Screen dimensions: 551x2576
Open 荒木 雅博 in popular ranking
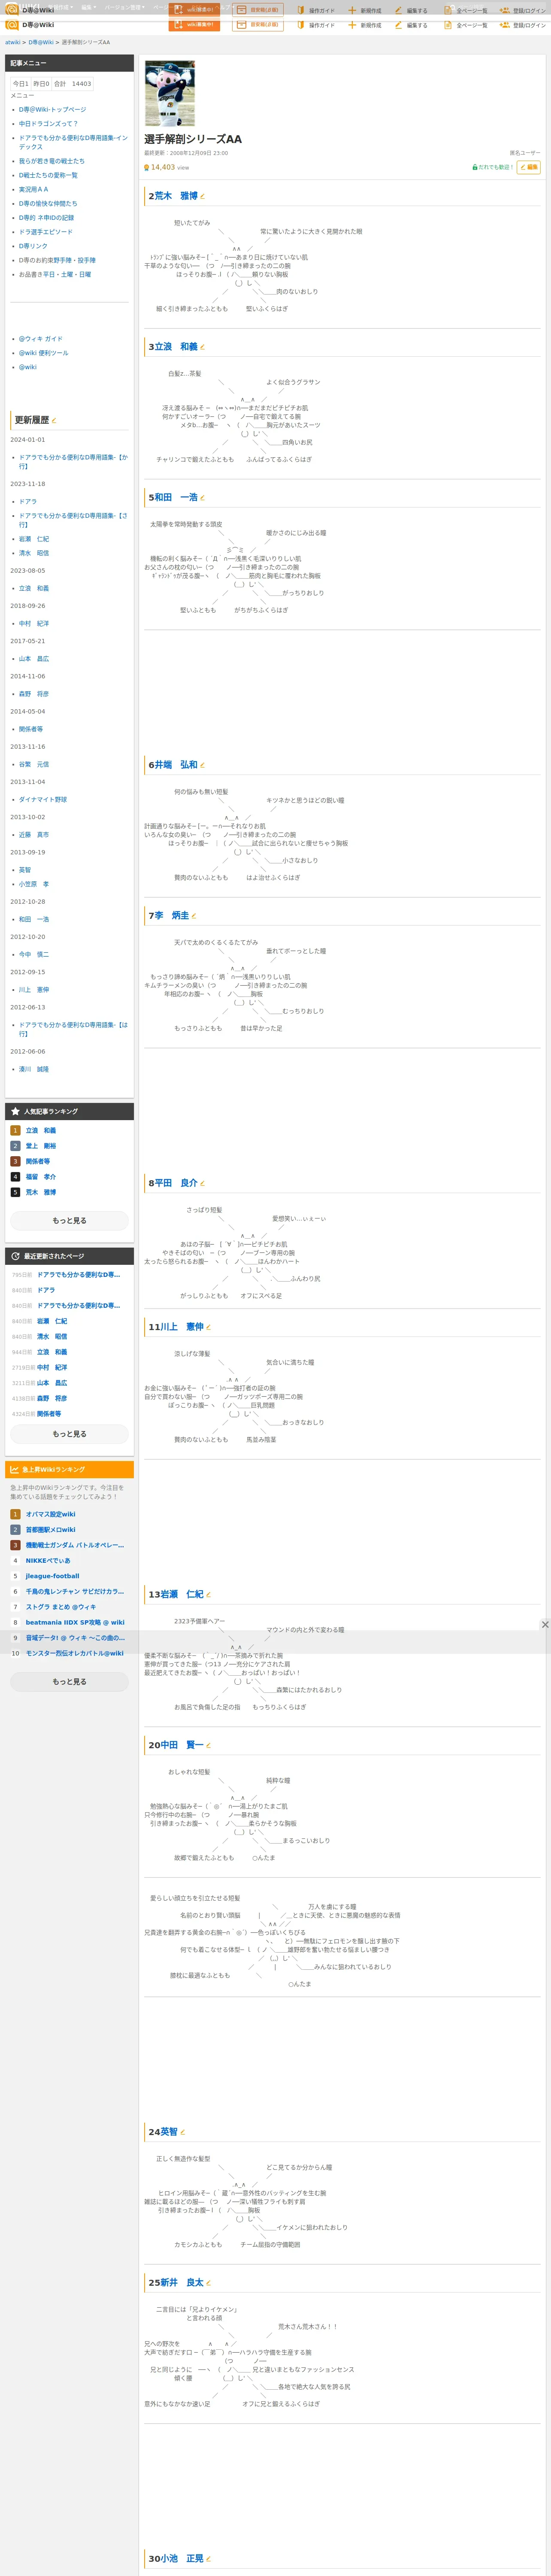[x=41, y=1192]
